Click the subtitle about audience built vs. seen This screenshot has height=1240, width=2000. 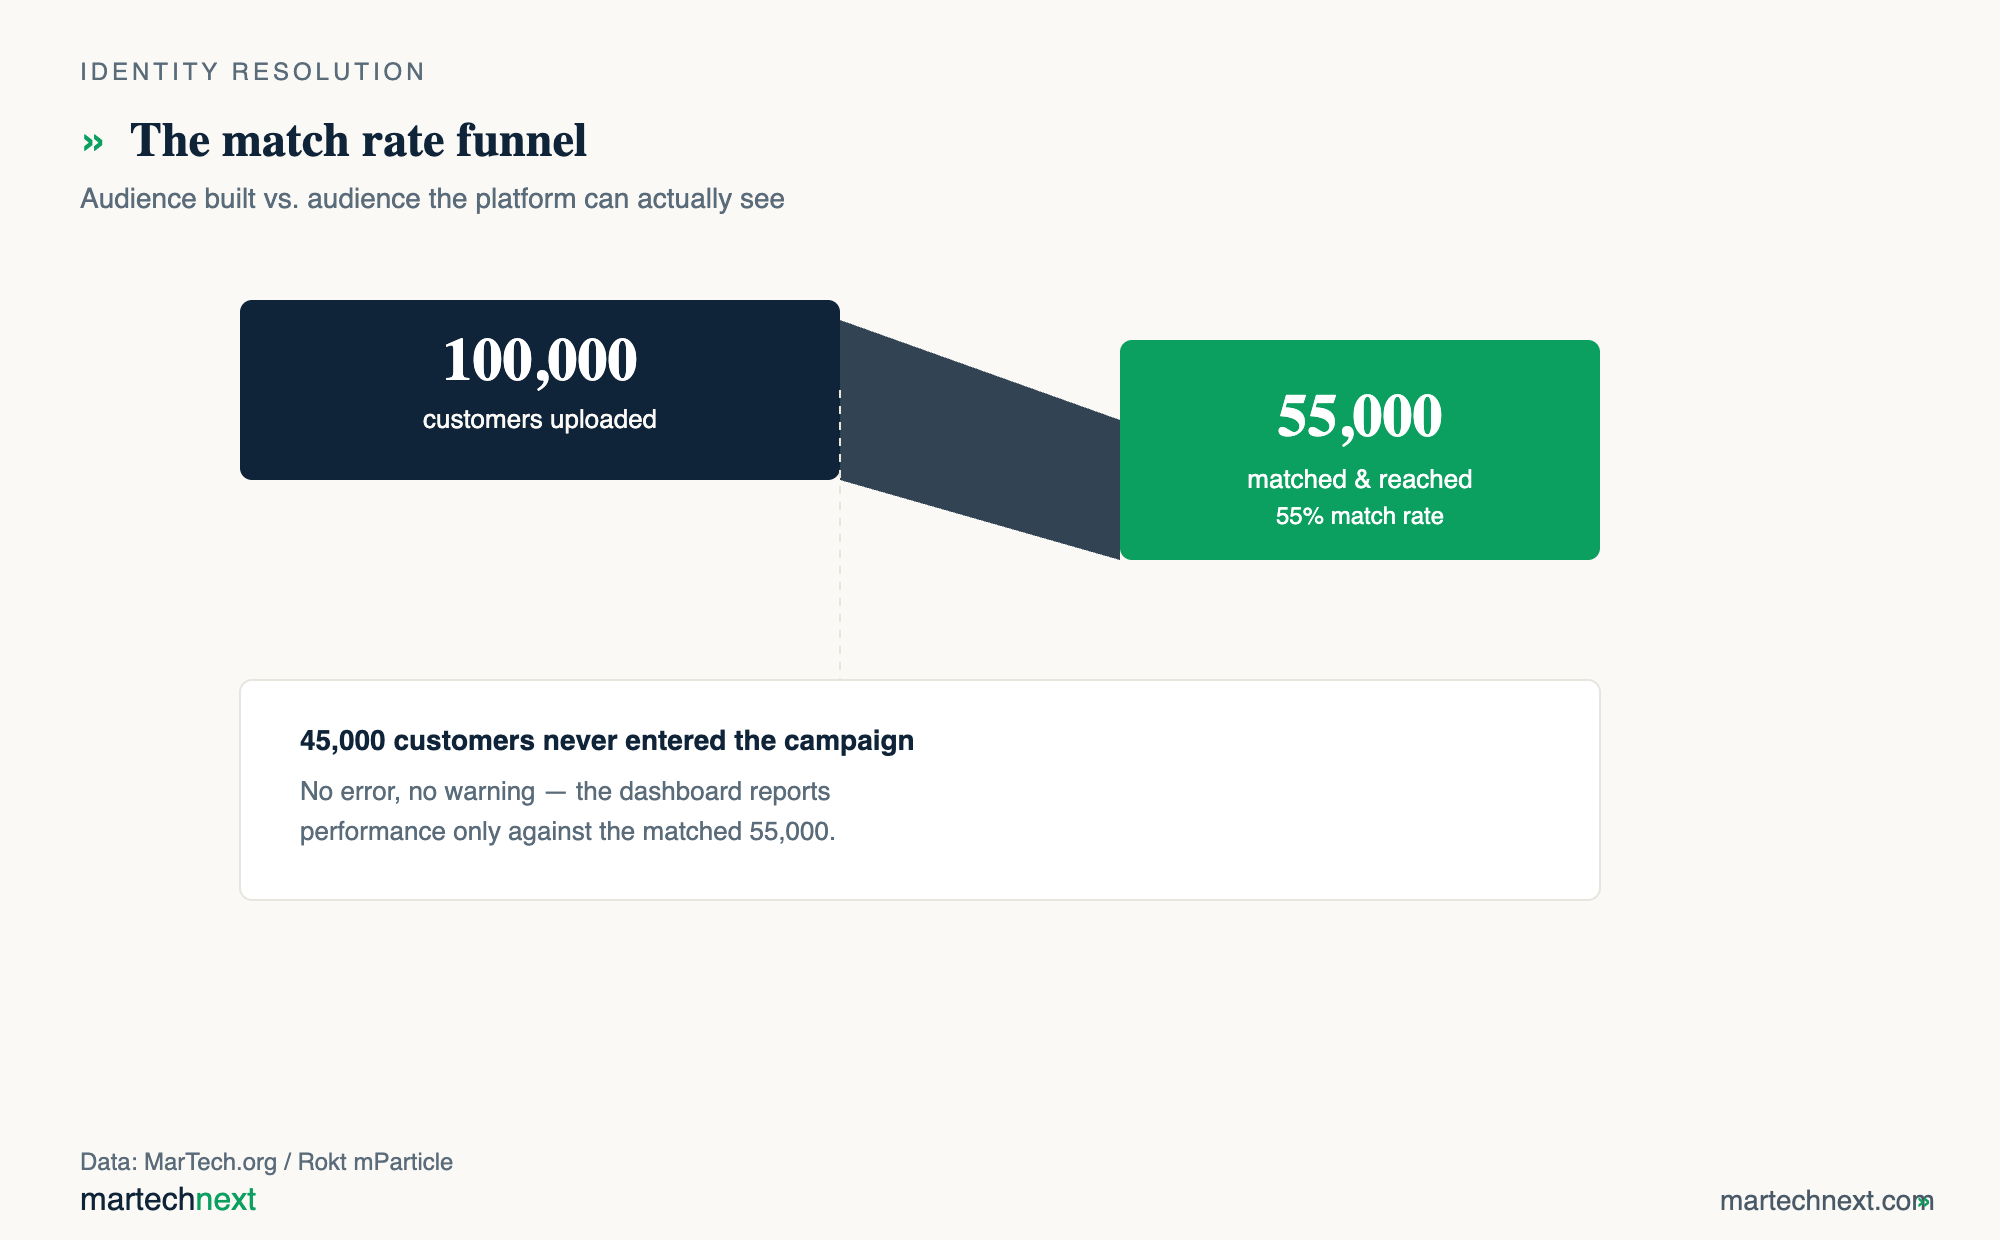(x=432, y=199)
